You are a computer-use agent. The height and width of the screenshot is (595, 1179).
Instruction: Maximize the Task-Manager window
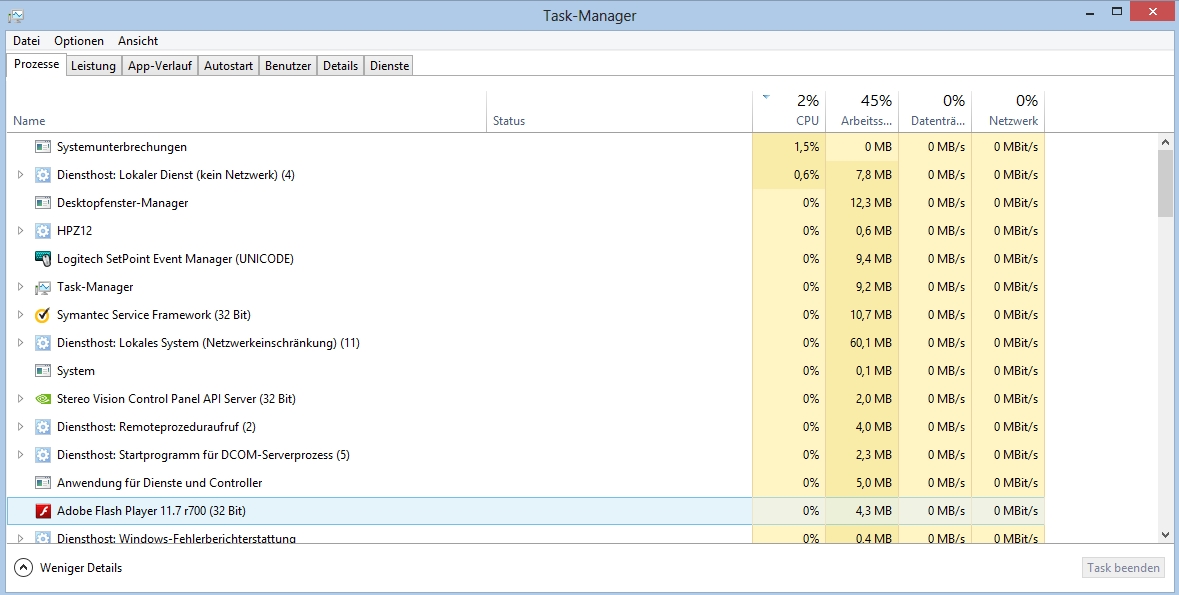click(1117, 11)
